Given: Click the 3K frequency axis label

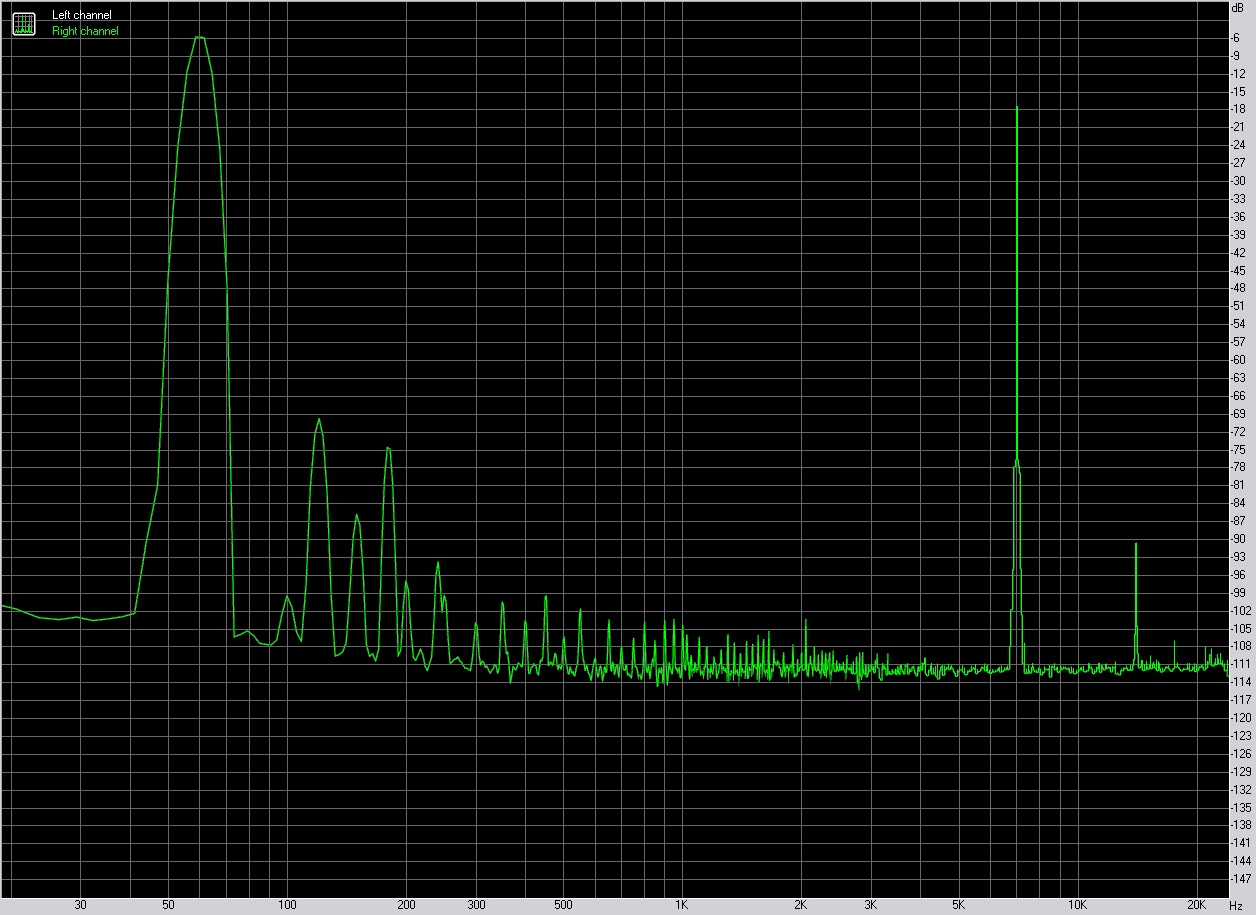Looking at the screenshot, I should point(871,905).
